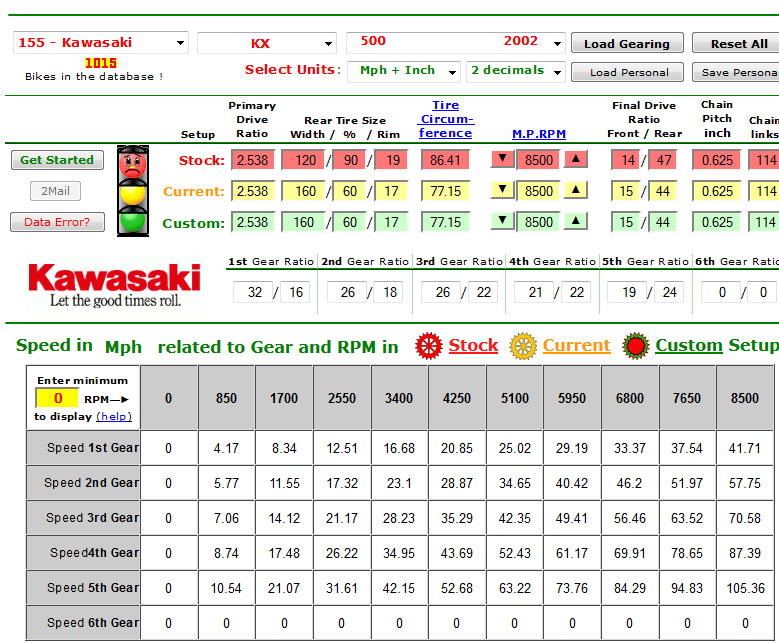Decrease Stock M.P.RPM with down arrow

502,159
